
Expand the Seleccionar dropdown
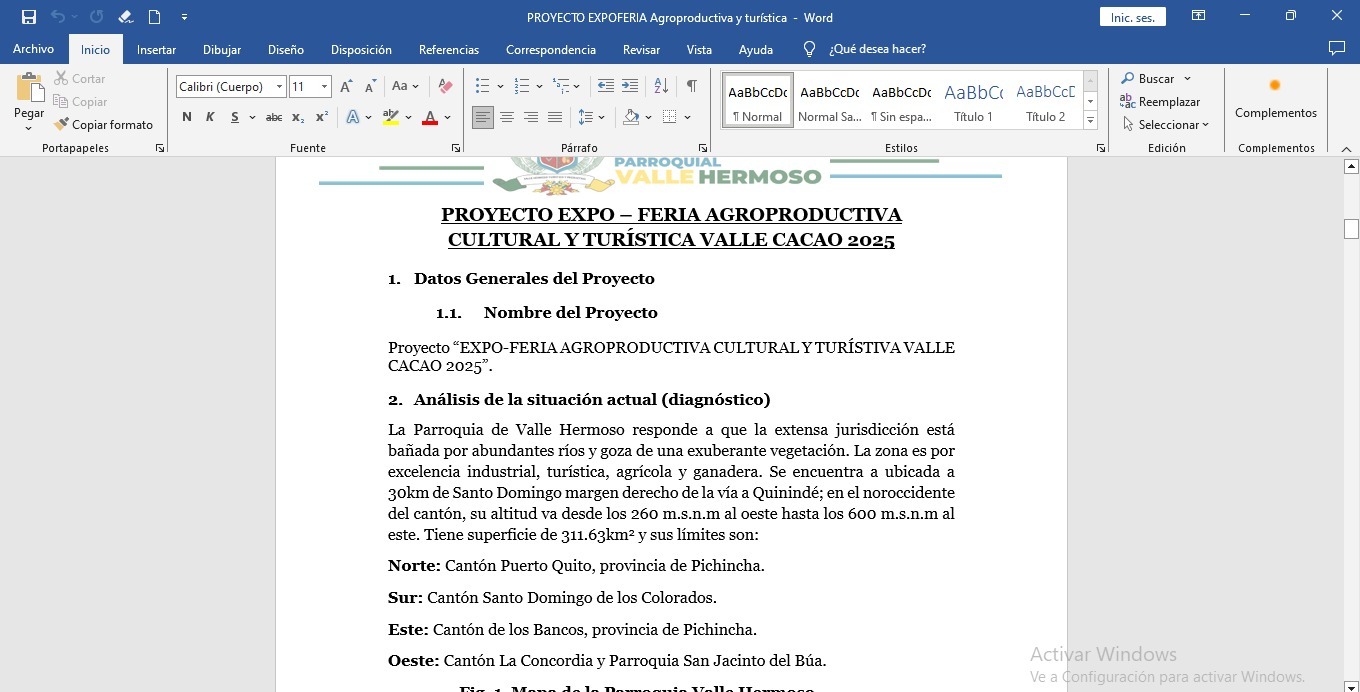click(1165, 125)
